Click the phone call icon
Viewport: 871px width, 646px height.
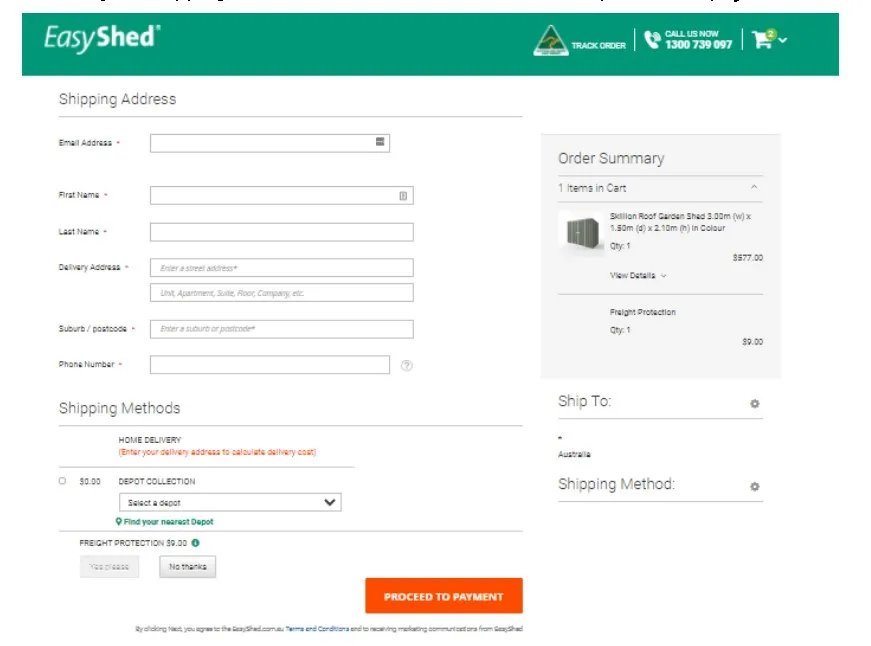pos(653,40)
